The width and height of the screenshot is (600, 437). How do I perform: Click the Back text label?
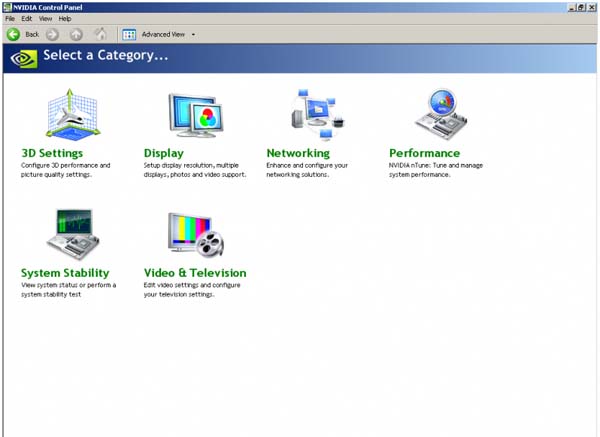pos(32,34)
